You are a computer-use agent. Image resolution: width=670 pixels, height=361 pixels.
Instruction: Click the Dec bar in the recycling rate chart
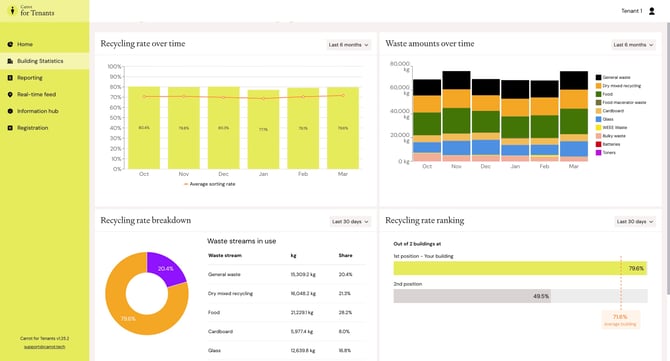point(223,128)
